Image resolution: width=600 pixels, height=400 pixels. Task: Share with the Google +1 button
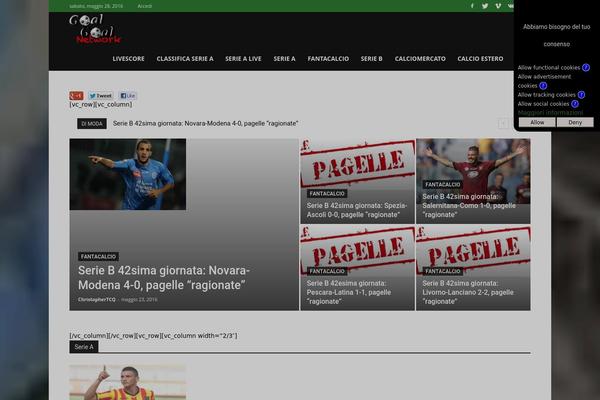click(76, 96)
